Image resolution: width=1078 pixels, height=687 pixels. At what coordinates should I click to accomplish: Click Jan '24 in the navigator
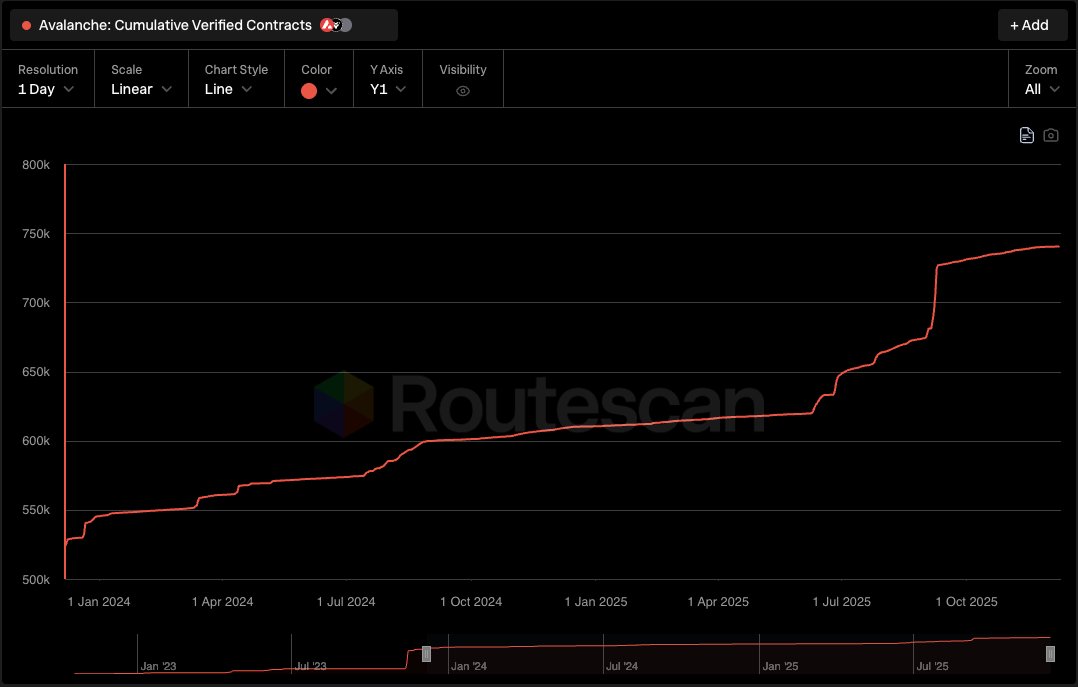(469, 666)
